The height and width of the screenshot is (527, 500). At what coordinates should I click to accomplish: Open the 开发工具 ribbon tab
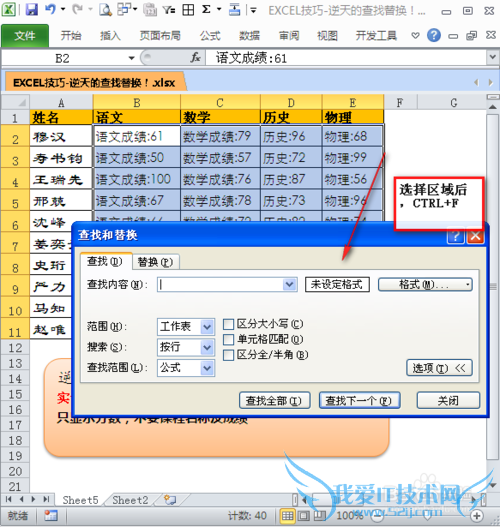point(376,35)
